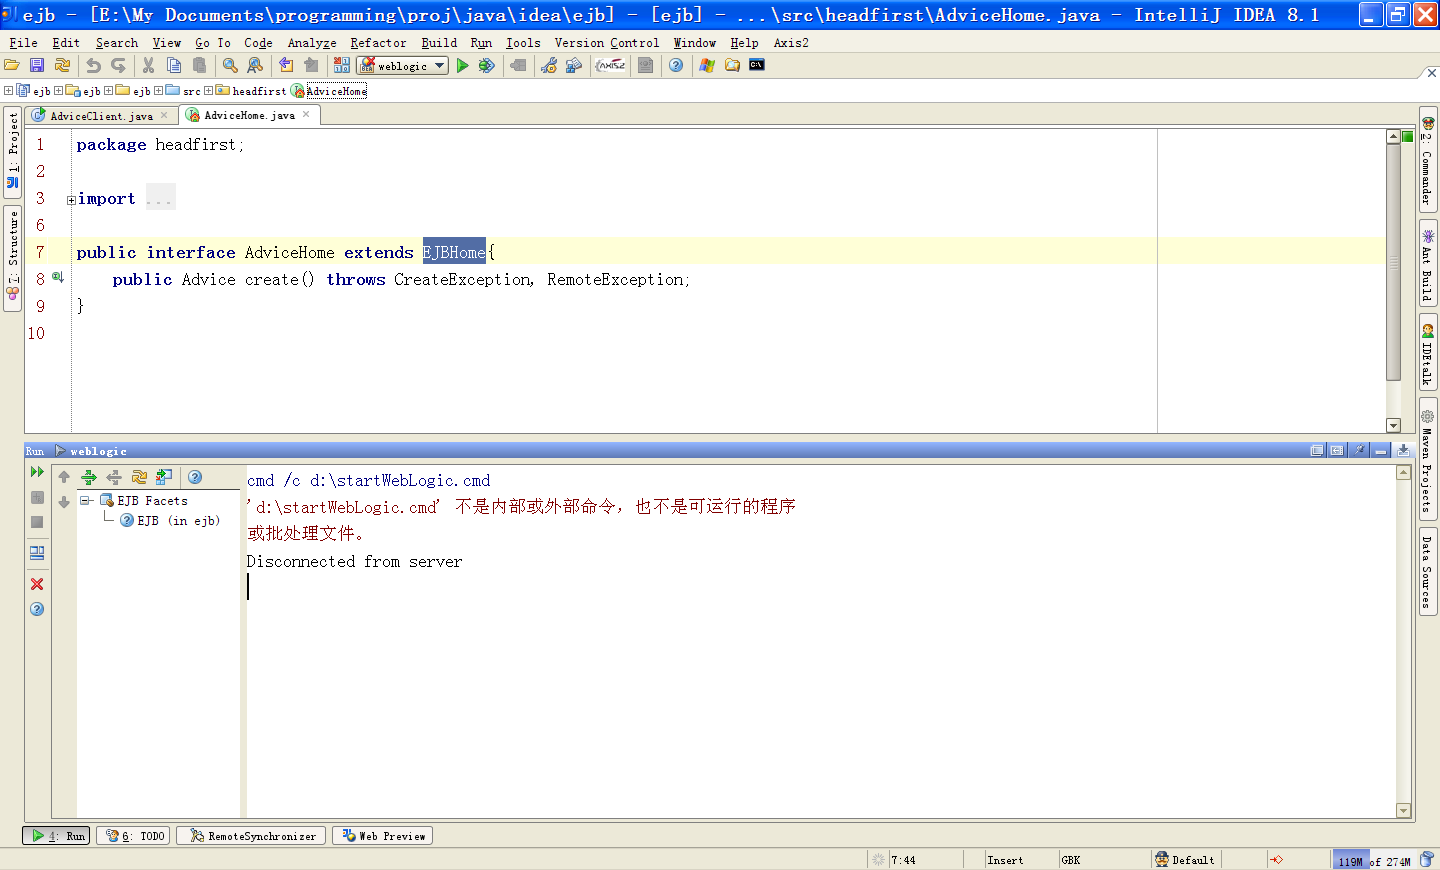This screenshot has width=1440, height=870.
Task: Click the expand all green arrows icon
Action: click(x=89, y=477)
